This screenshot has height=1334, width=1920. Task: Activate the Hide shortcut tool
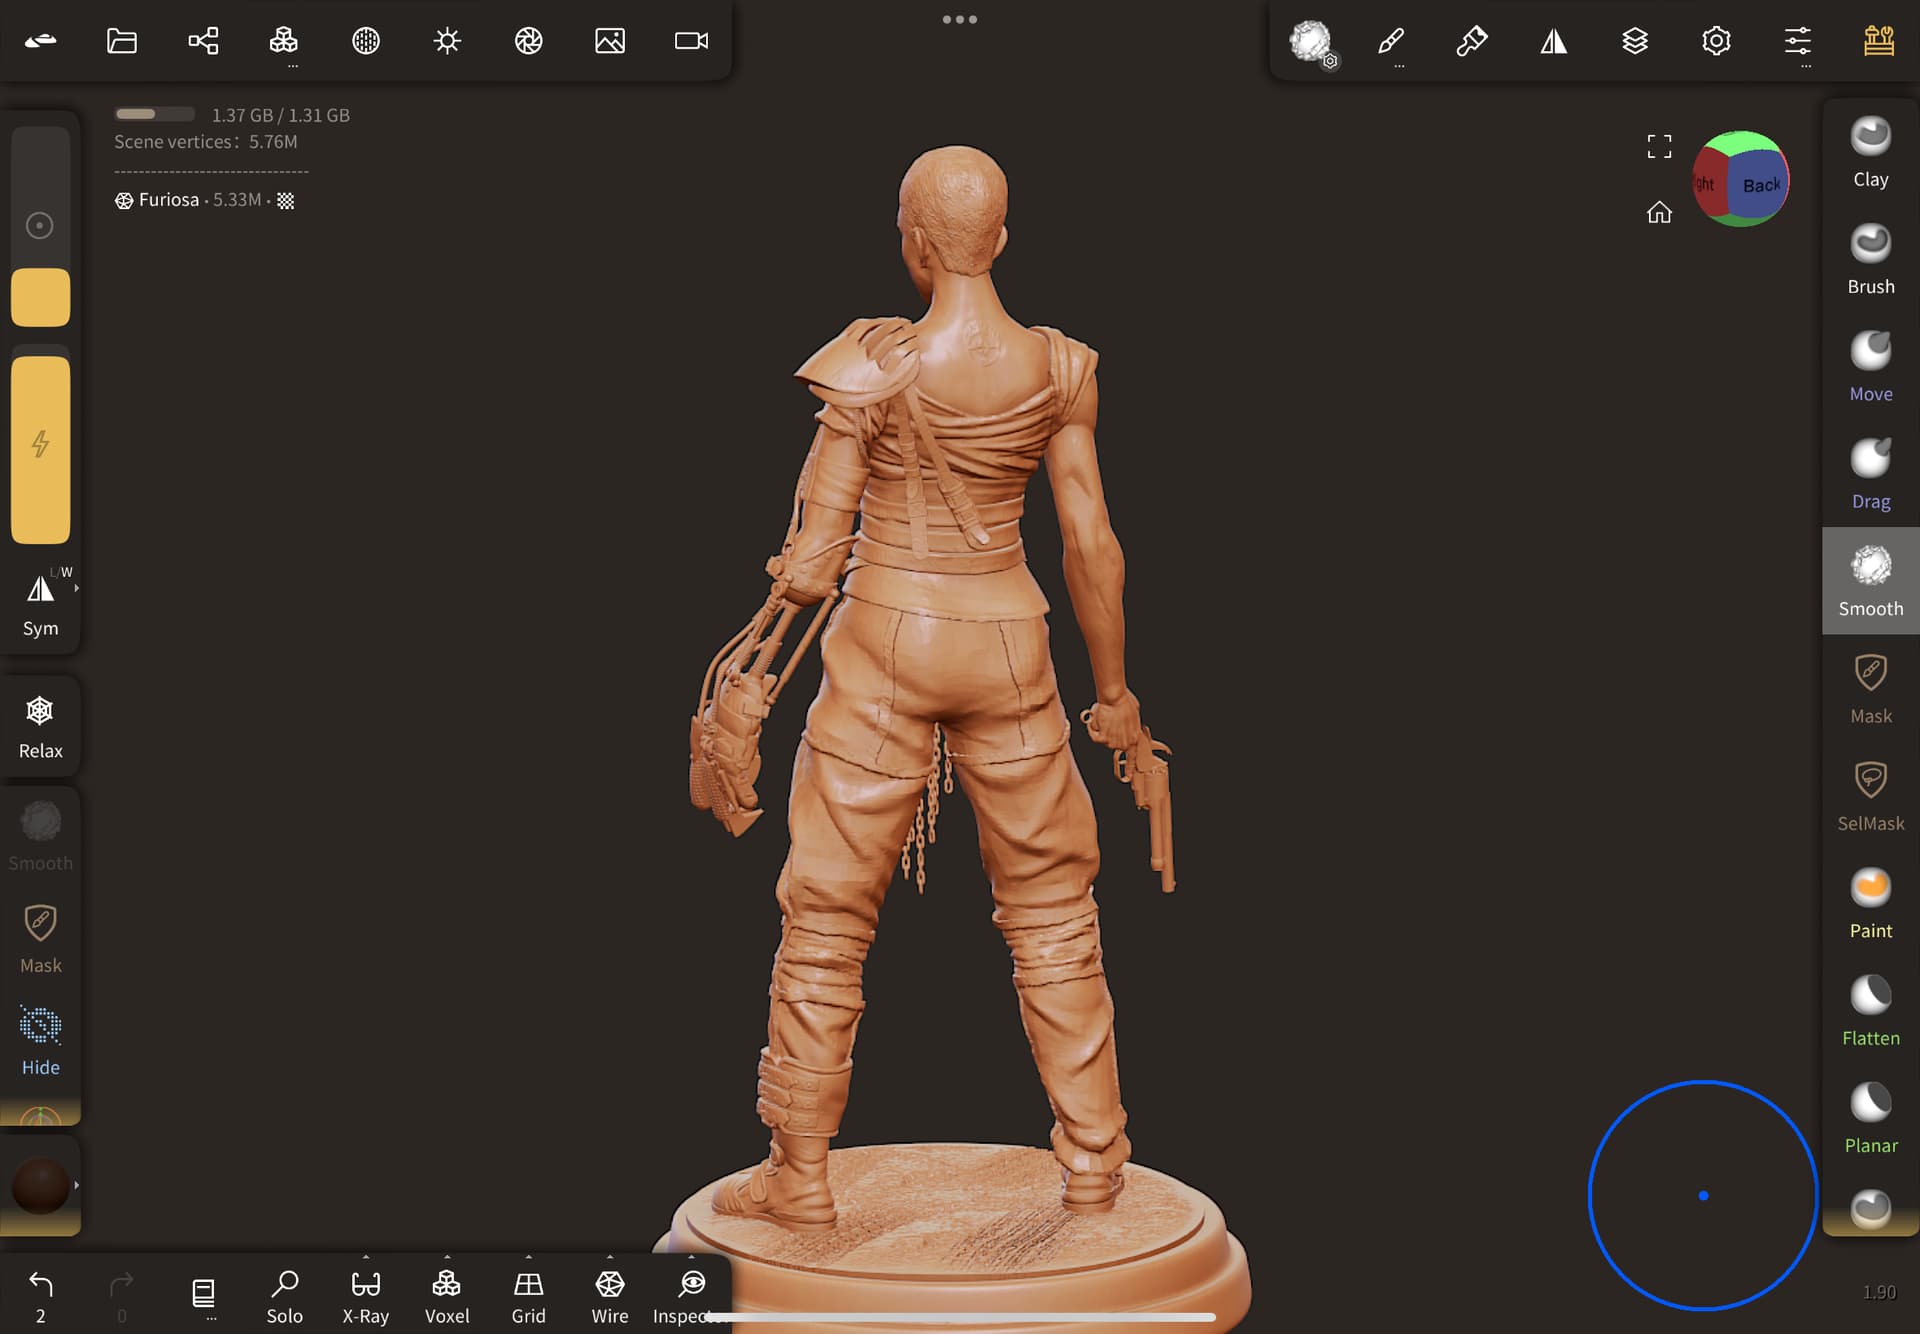(x=40, y=1042)
